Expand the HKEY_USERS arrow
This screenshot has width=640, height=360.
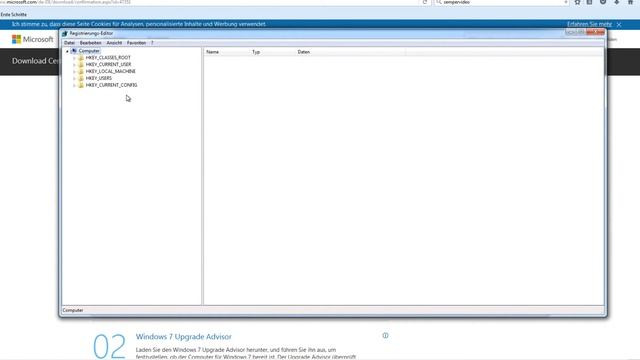click(74, 78)
